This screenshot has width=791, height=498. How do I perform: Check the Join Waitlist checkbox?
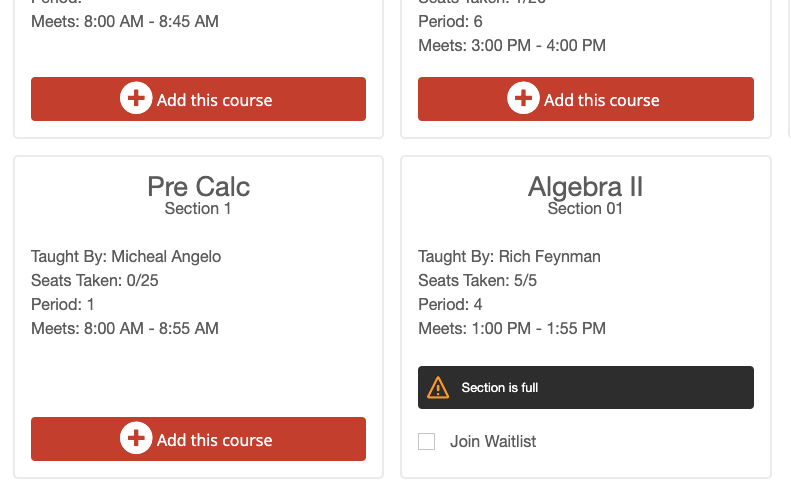click(426, 441)
